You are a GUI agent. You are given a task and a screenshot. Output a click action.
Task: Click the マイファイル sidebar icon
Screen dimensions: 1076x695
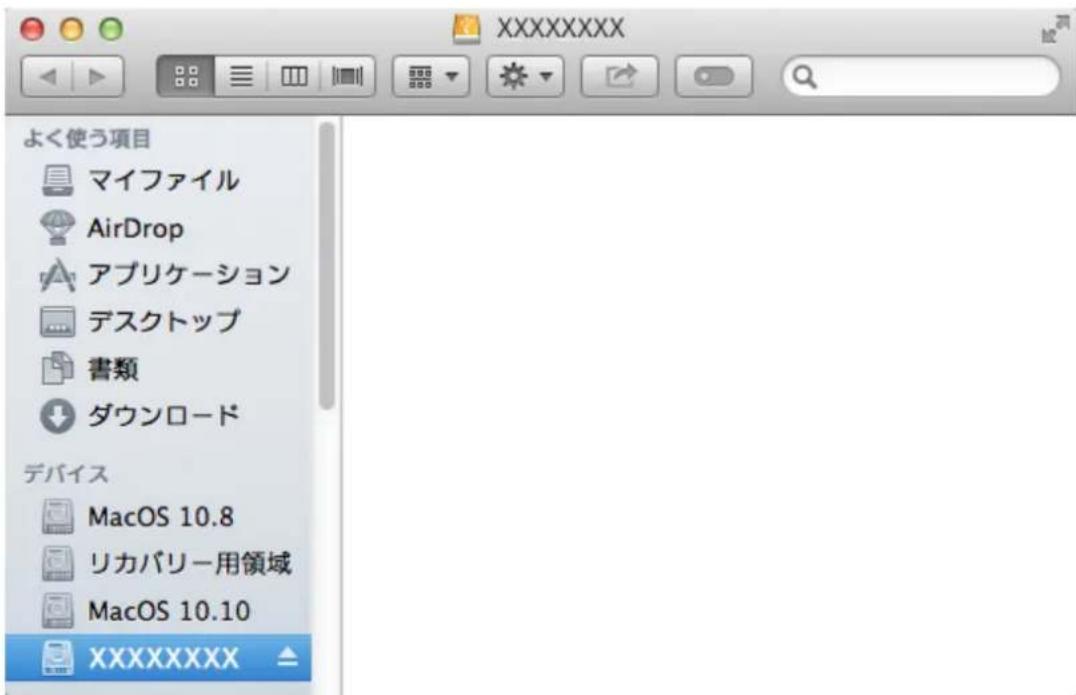pos(57,180)
